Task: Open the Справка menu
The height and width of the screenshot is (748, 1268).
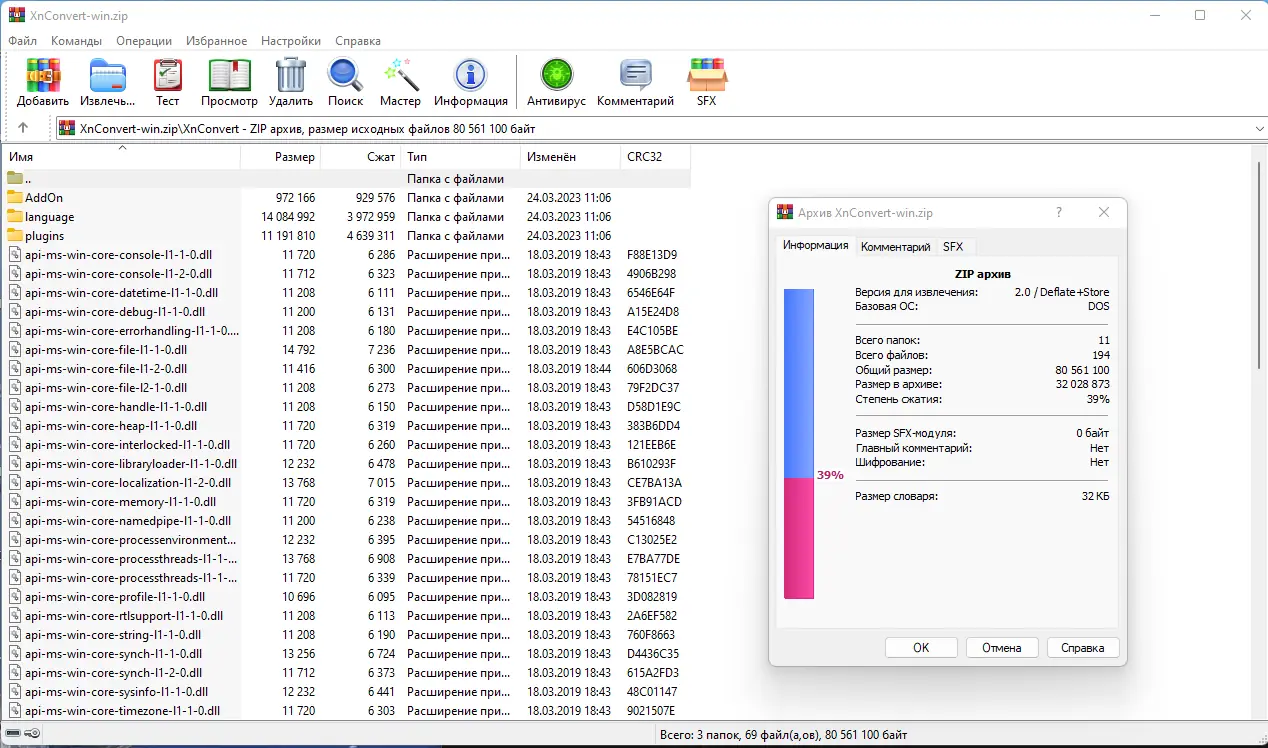Action: 358,41
